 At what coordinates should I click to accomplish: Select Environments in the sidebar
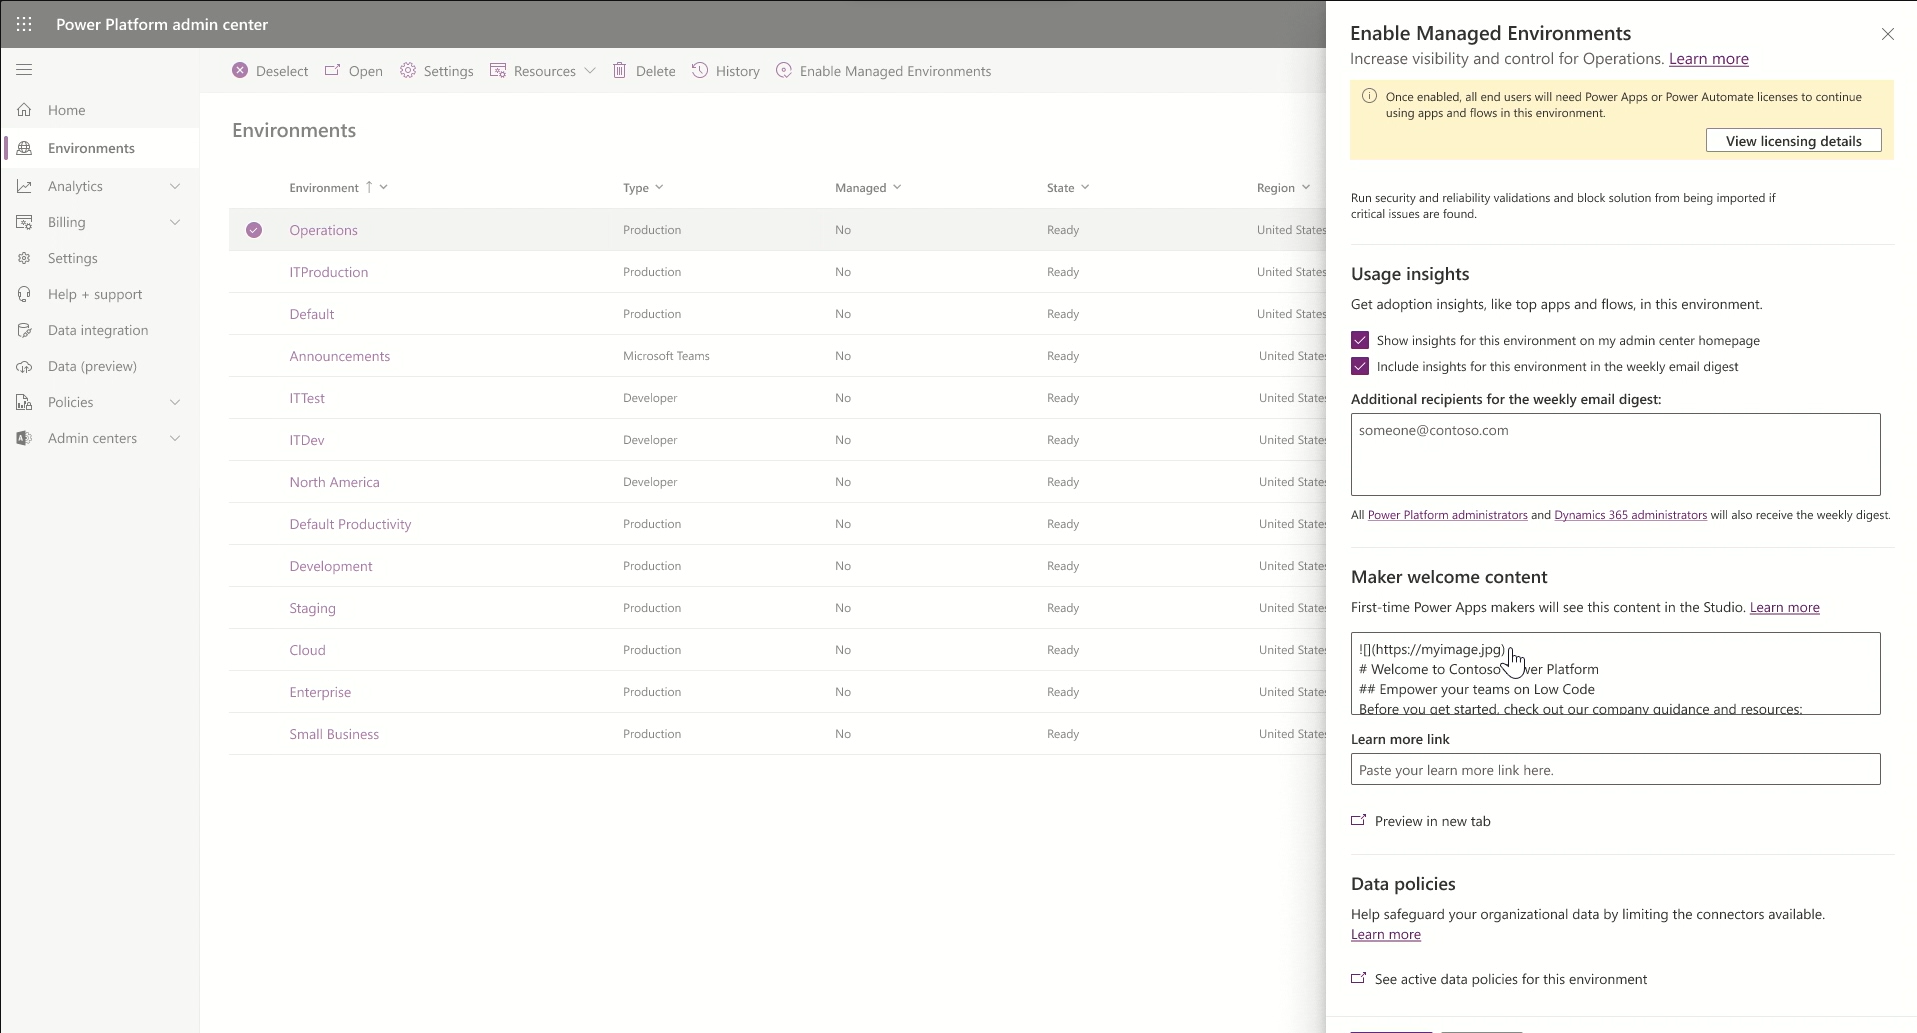(91, 148)
